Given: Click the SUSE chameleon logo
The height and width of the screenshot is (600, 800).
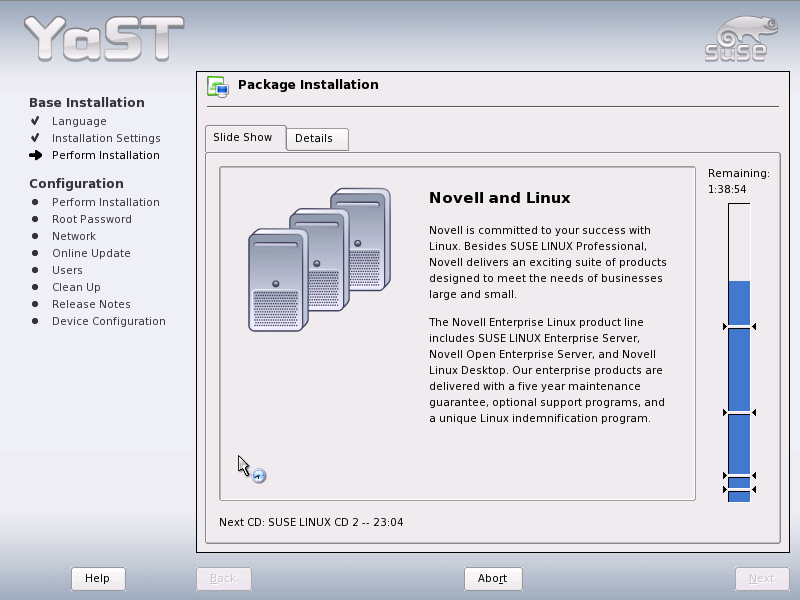Looking at the screenshot, I should (x=741, y=39).
